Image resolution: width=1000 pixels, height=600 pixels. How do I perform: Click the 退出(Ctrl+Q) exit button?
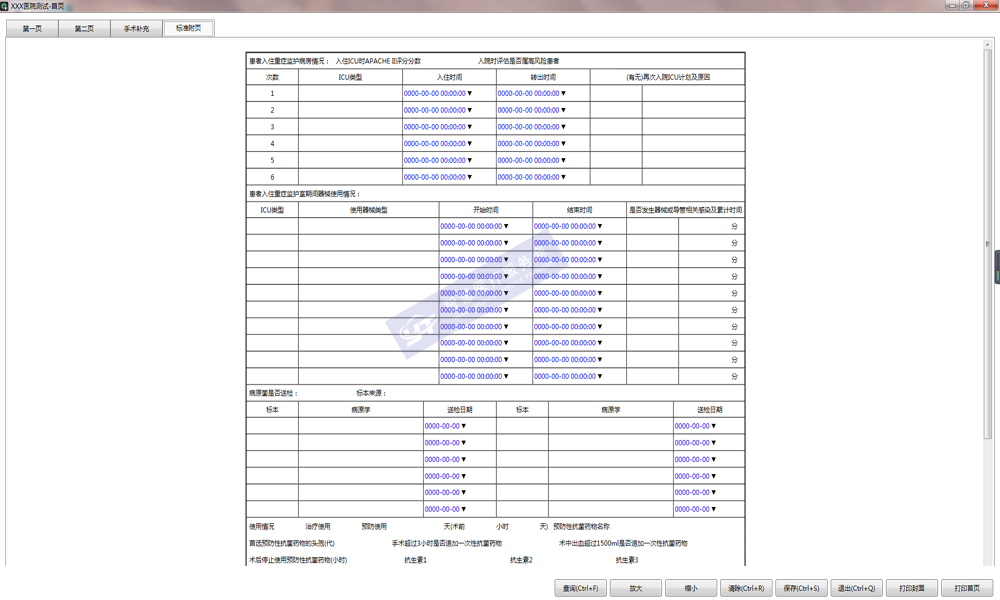[856, 589]
